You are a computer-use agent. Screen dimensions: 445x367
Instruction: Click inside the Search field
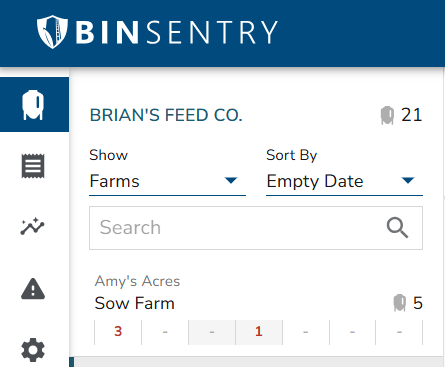pos(256,228)
